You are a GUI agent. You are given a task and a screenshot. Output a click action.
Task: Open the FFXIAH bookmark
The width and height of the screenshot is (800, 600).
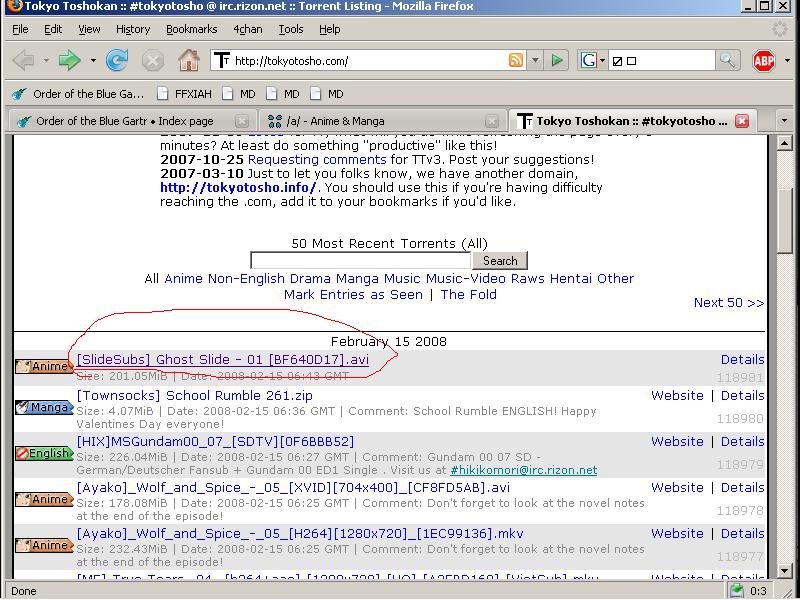(185, 94)
